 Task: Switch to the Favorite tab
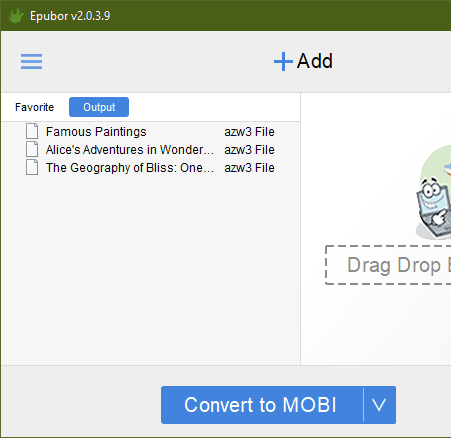pos(34,107)
